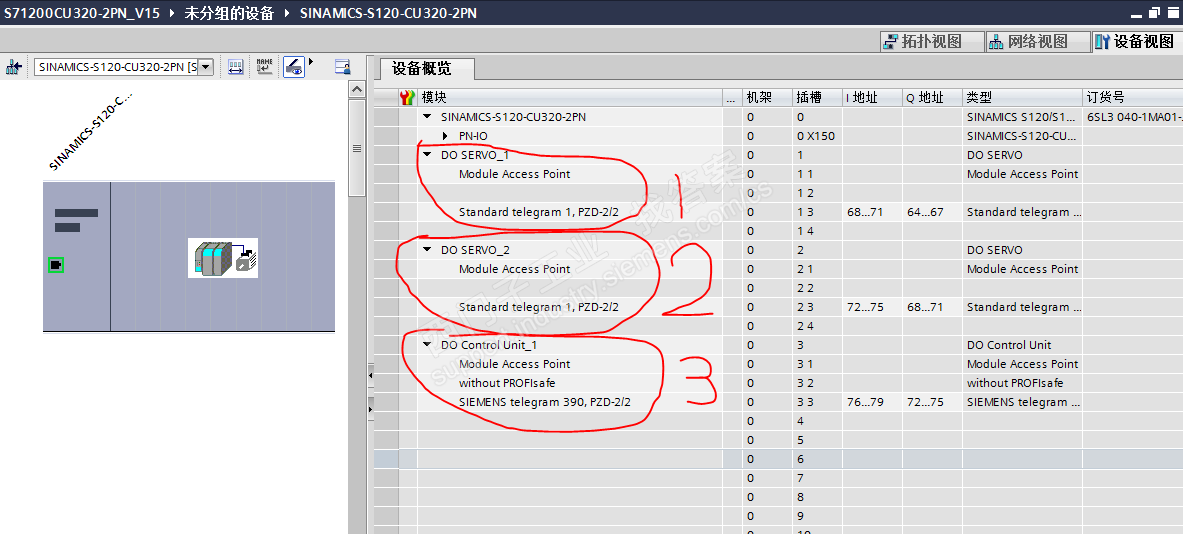
Task: Click the 订货号 column header
Action: pyautogui.click(x=1132, y=97)
